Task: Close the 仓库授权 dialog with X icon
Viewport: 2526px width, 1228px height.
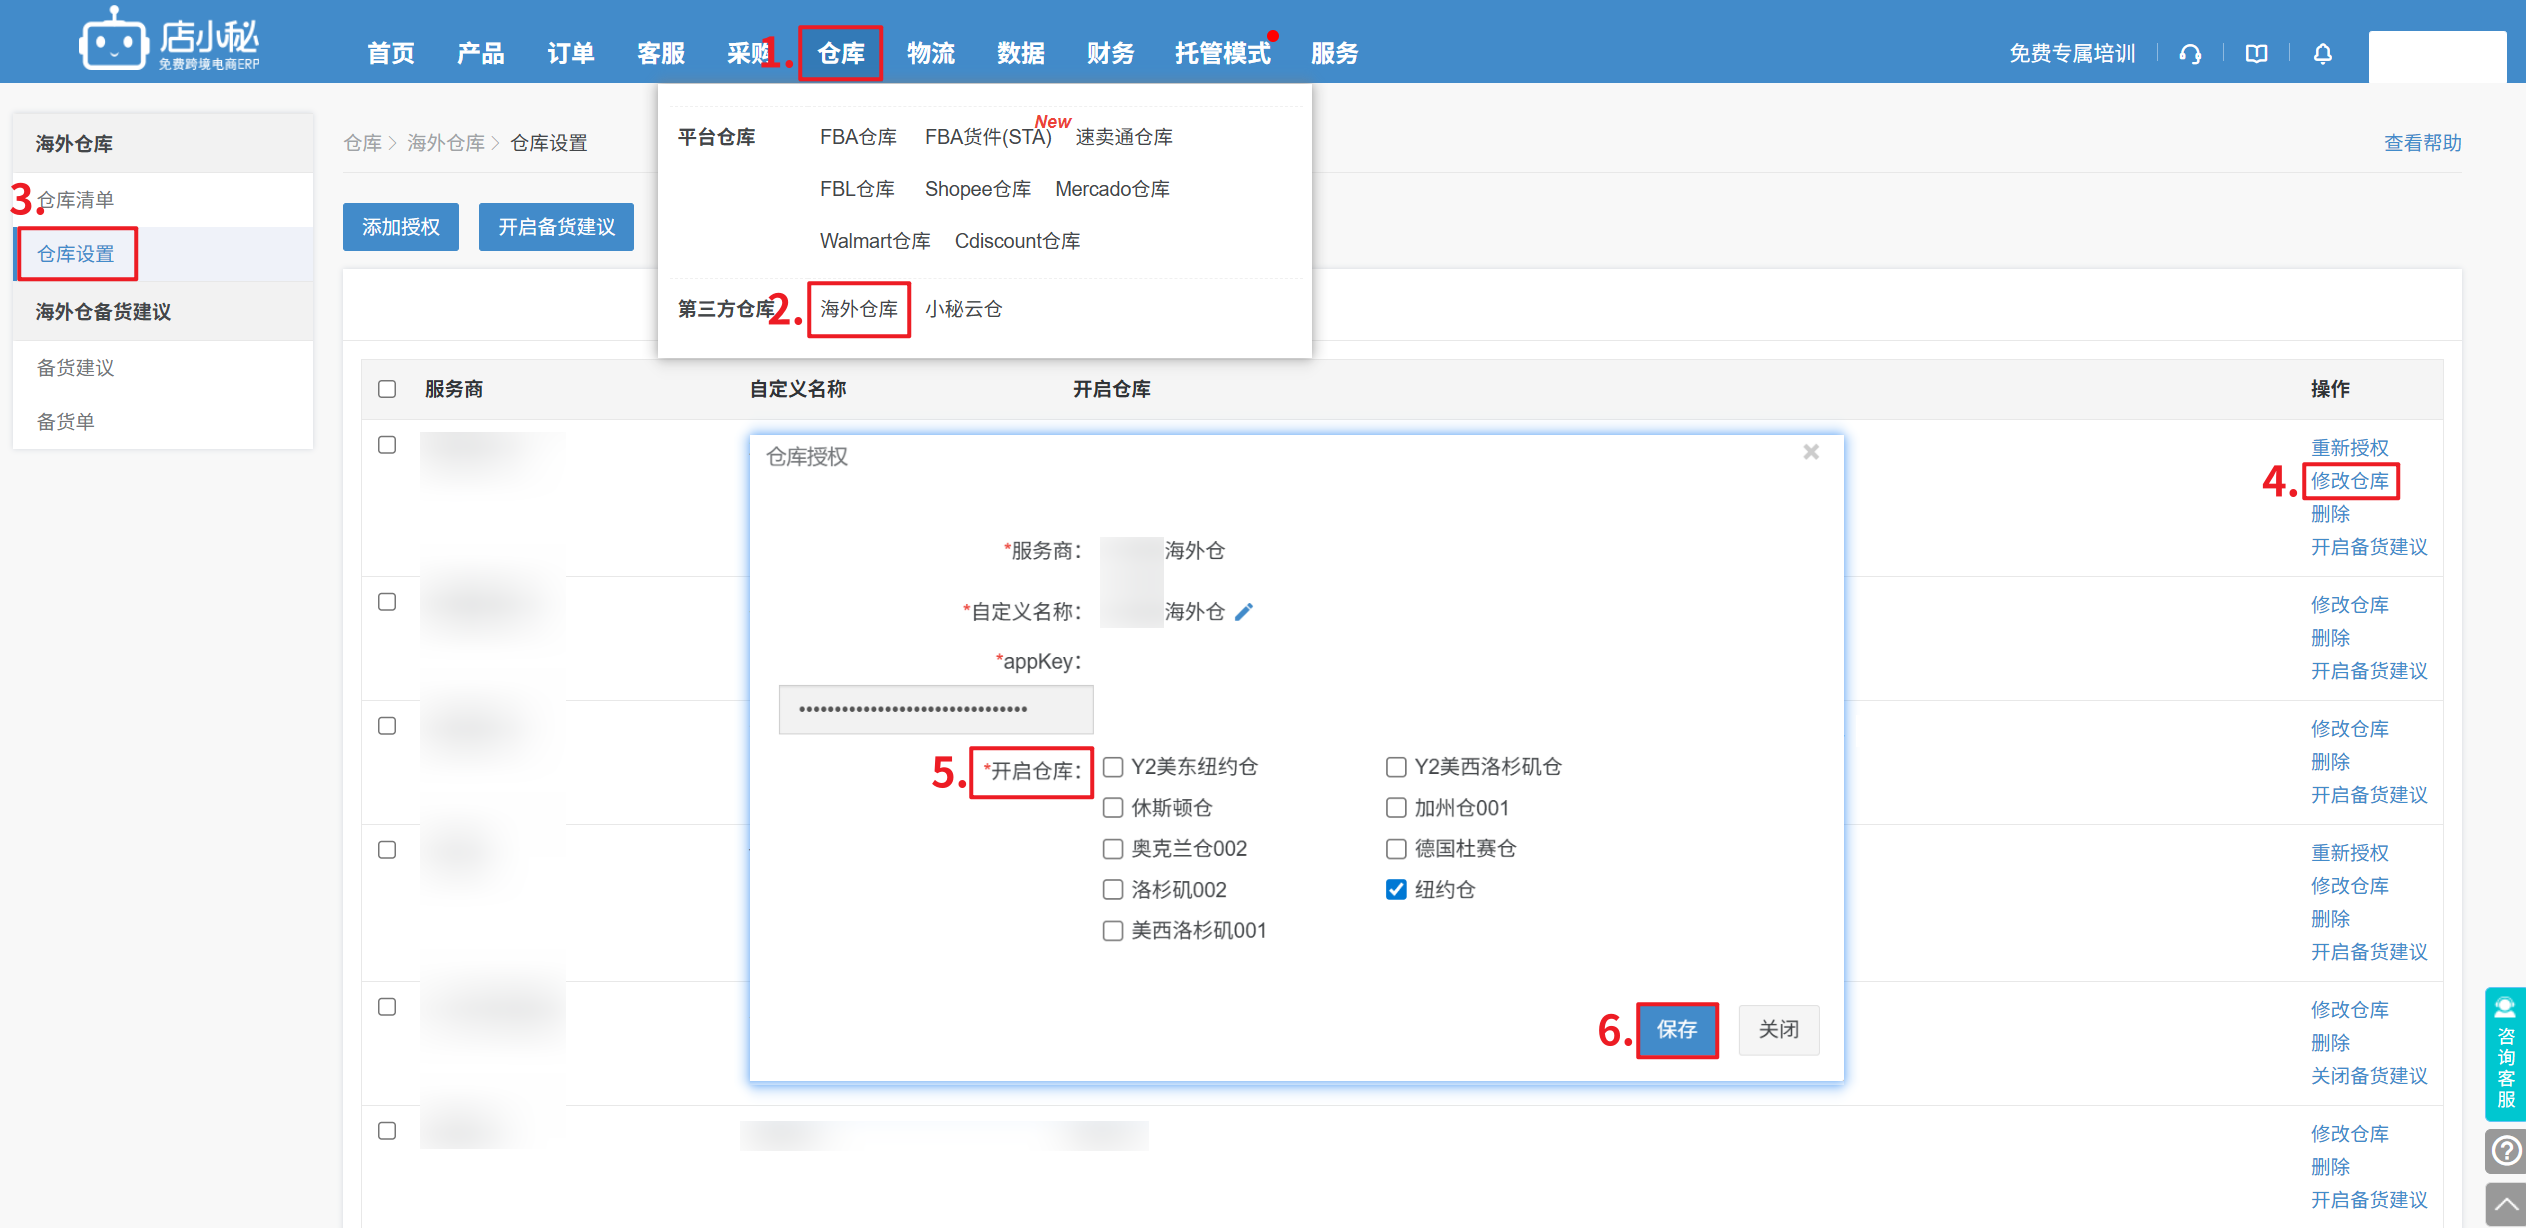Action: 1810,453
